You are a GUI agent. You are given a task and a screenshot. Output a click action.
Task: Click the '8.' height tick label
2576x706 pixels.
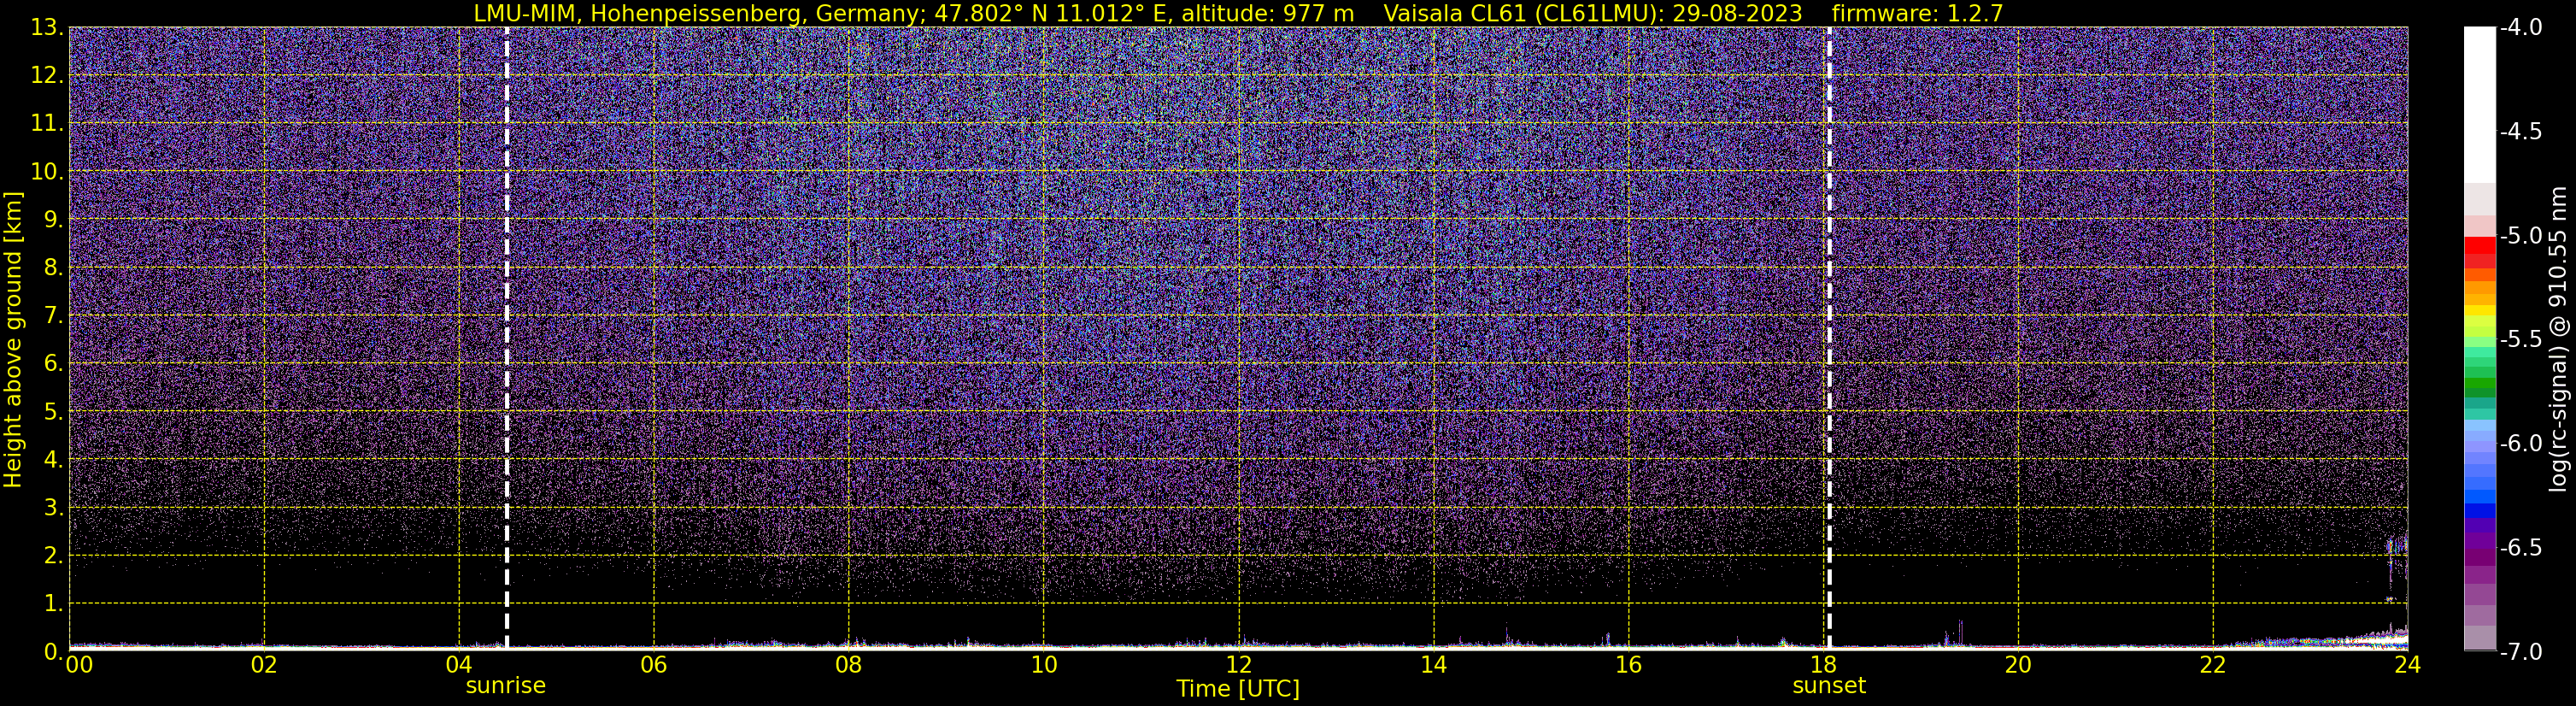(53, 268)
